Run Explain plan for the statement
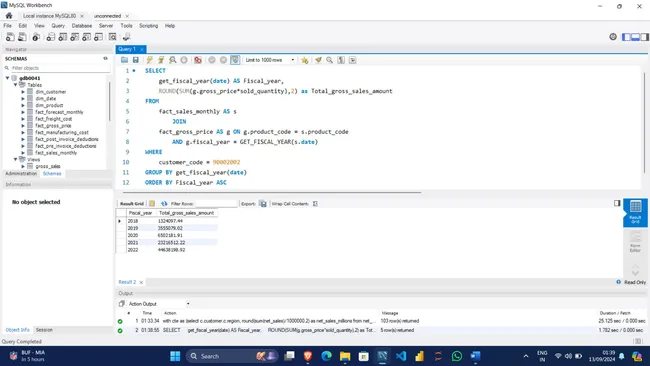This screenshot has width=650, height=366. (172, 60)
